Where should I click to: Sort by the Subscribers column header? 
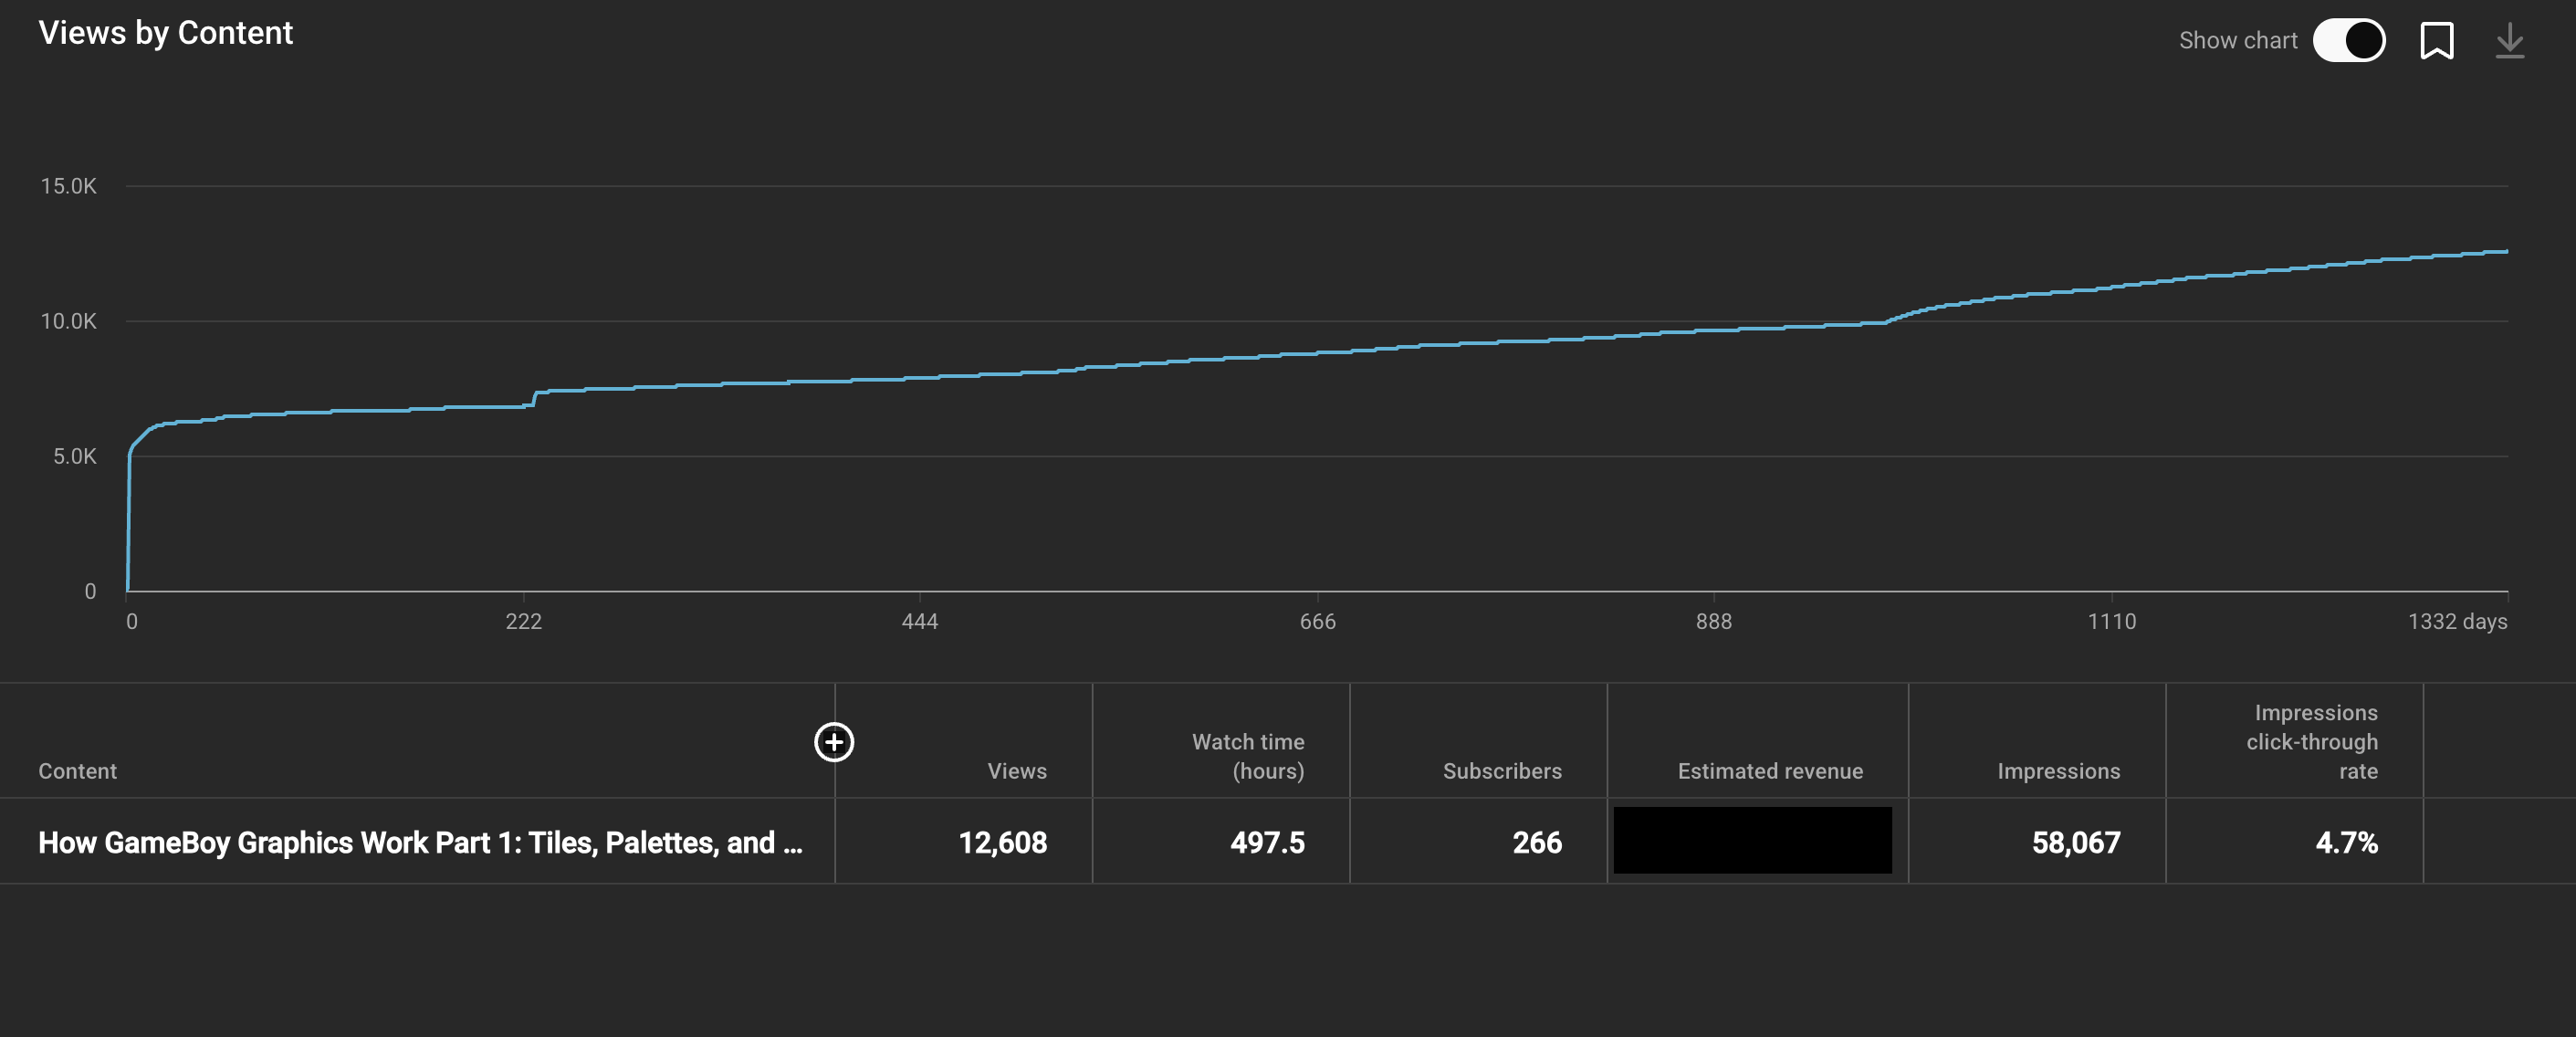[x=1502, y=771]
